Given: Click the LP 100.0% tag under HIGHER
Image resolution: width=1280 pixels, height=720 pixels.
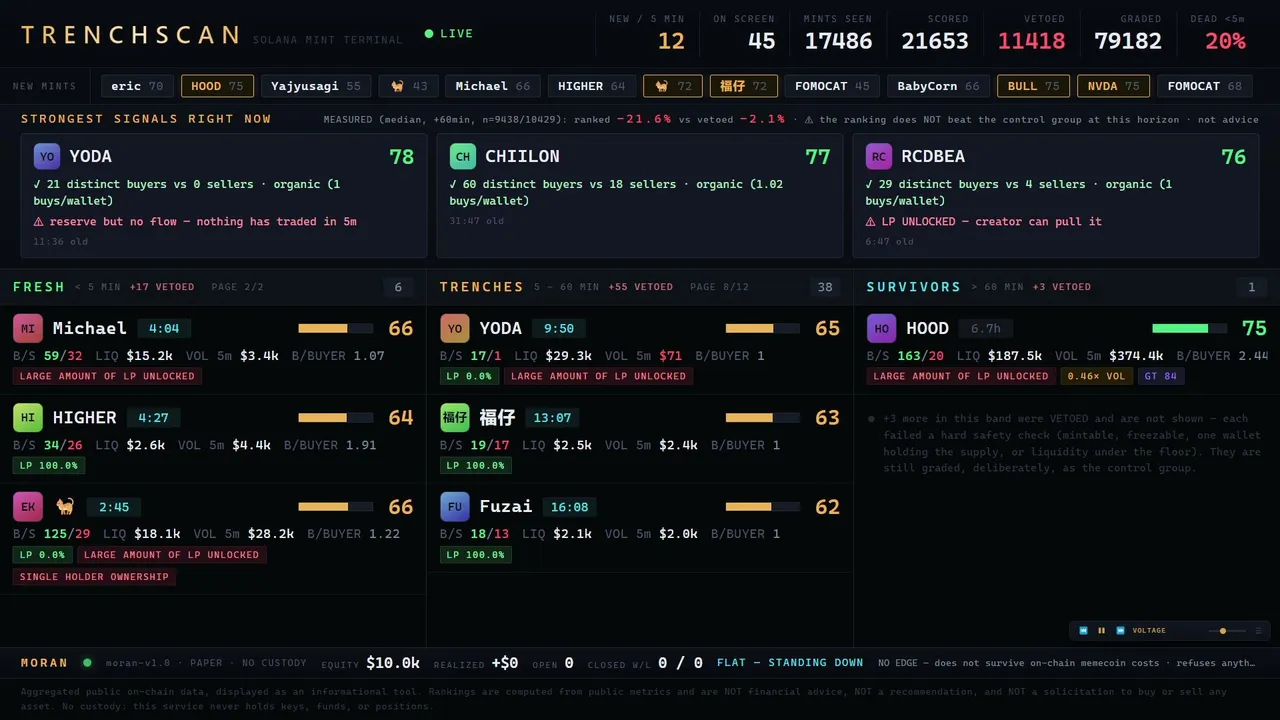Looking at the screenshot, I should pos(49,466).
